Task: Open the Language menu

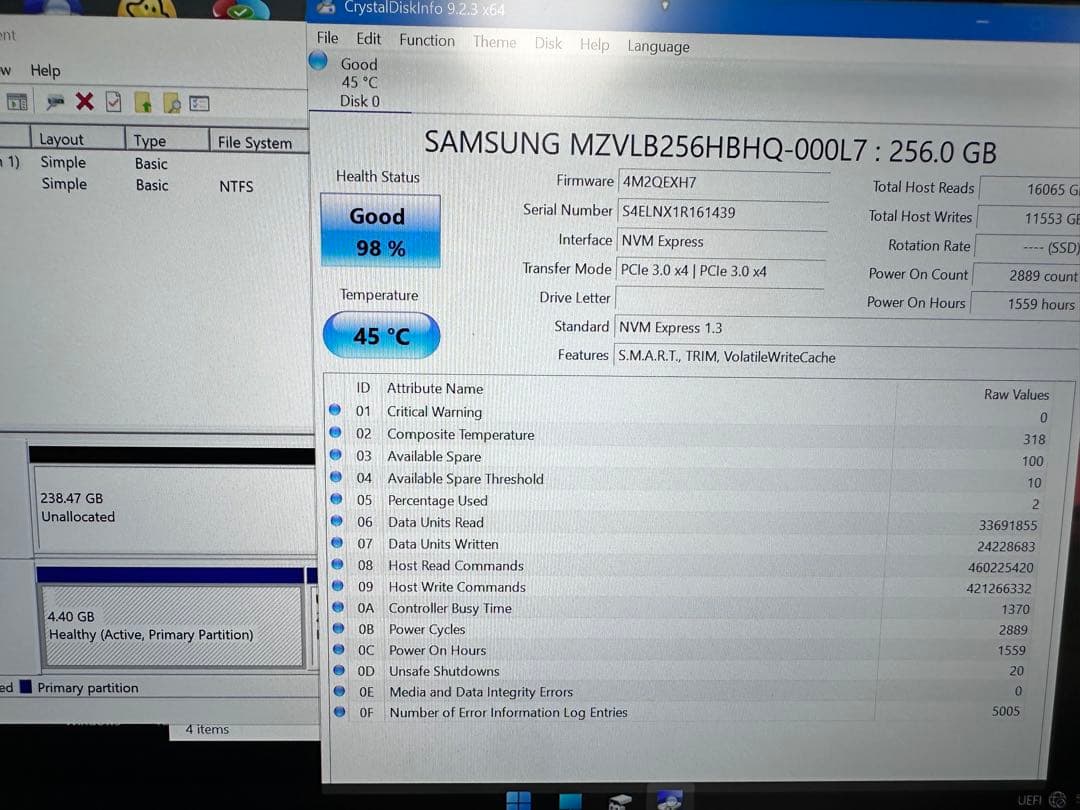Action: coord(657,46)
